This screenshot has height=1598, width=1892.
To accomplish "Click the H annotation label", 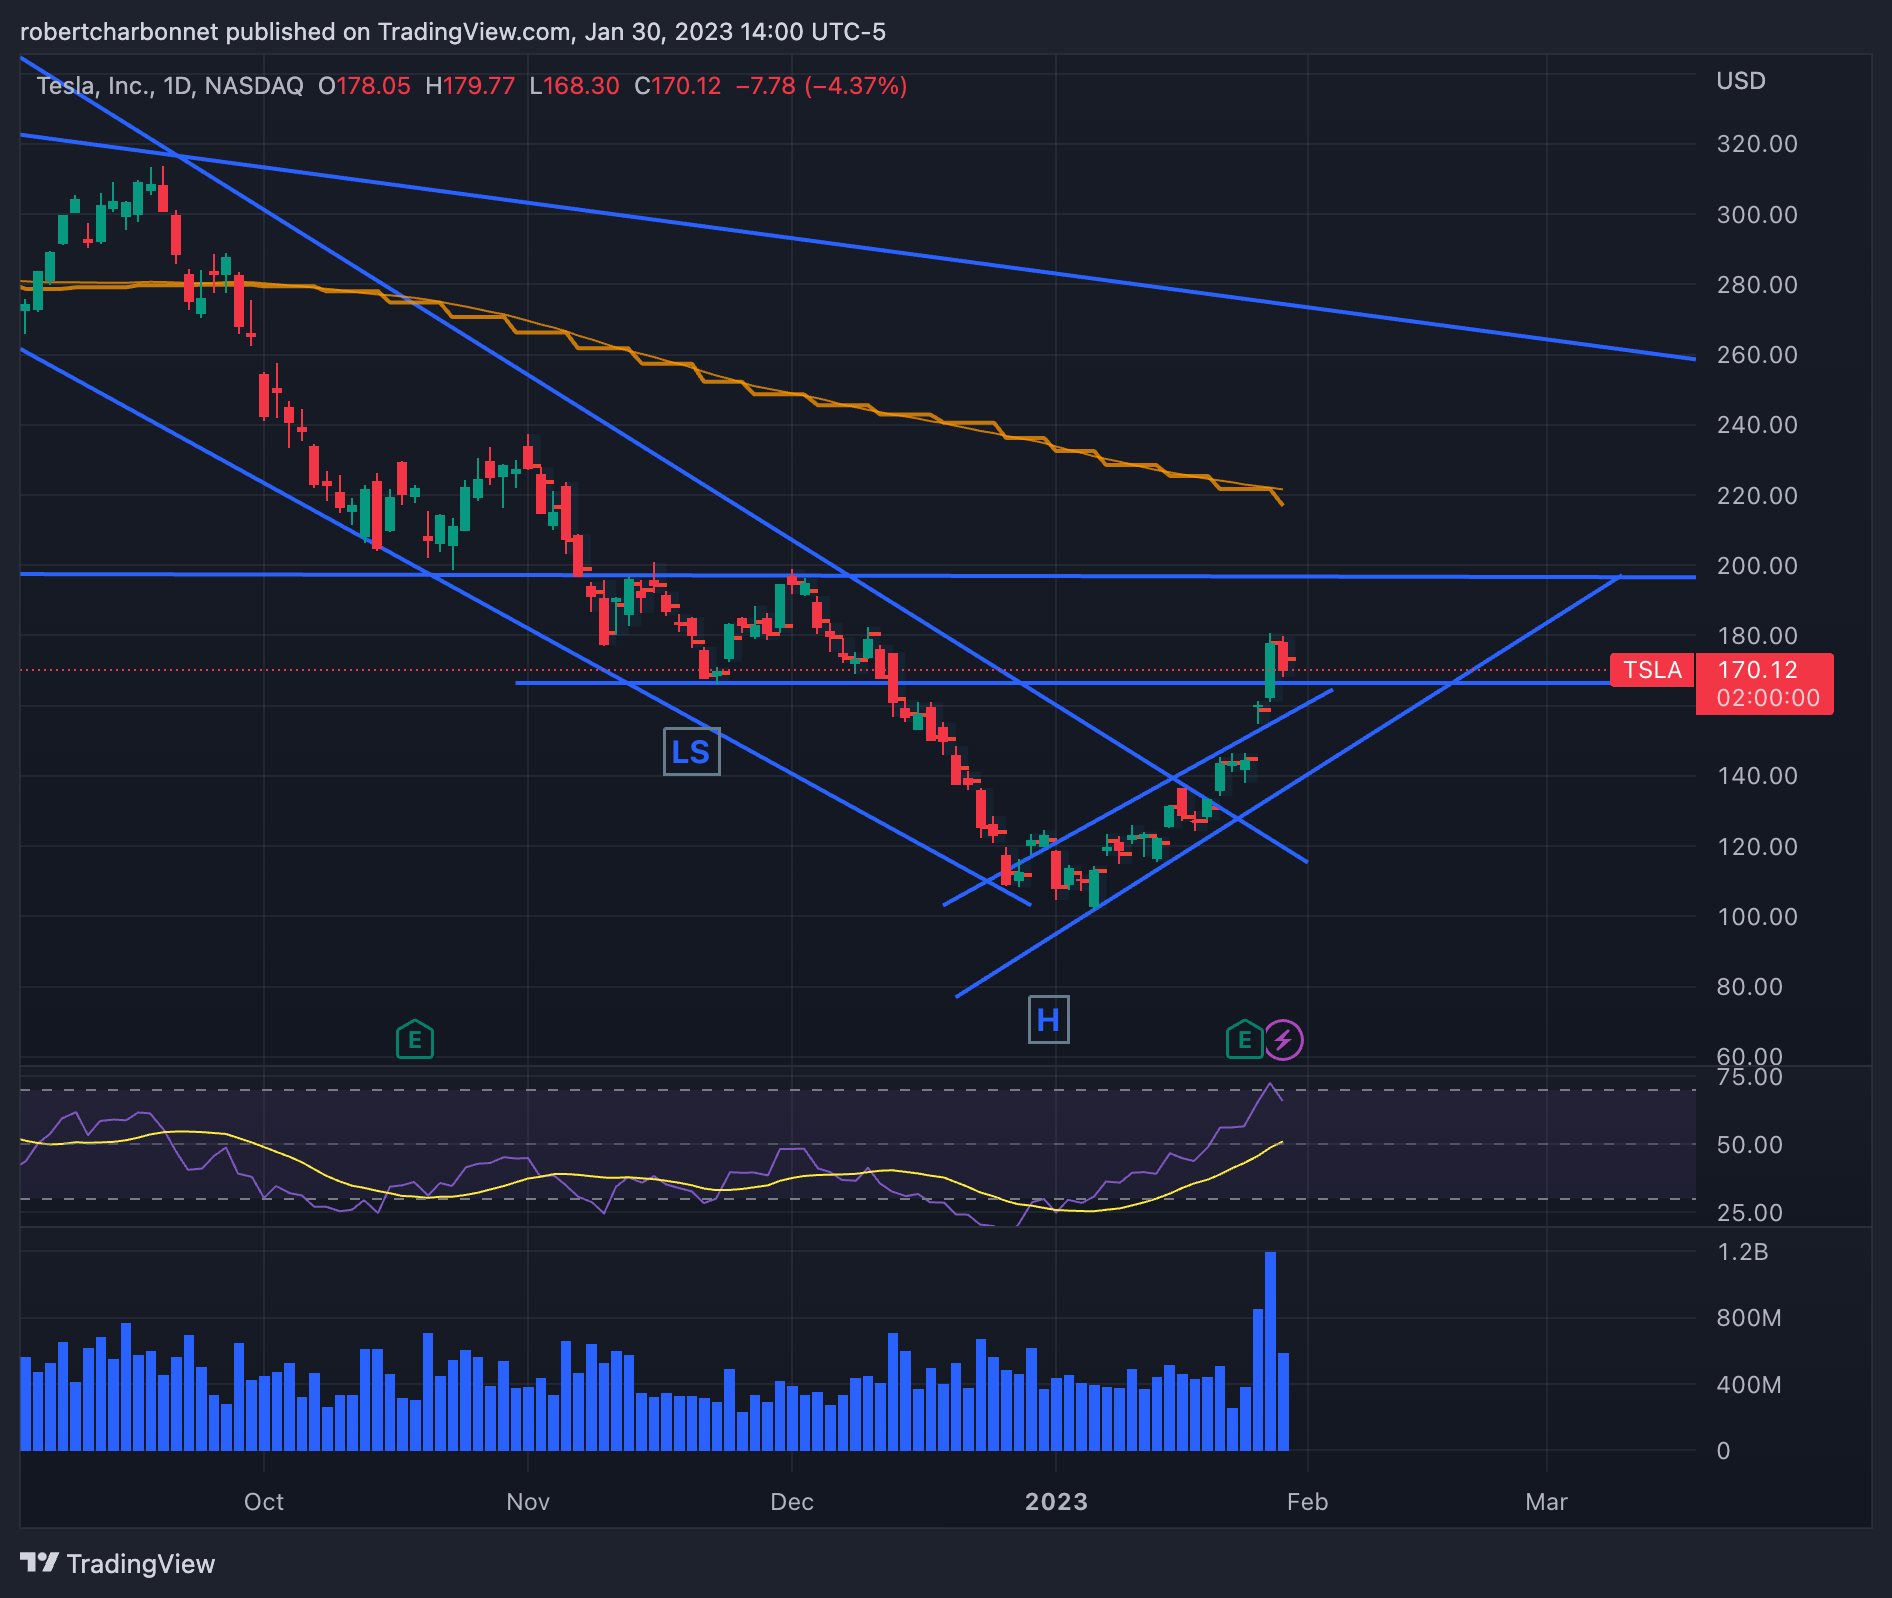I will (1048, 1020).
